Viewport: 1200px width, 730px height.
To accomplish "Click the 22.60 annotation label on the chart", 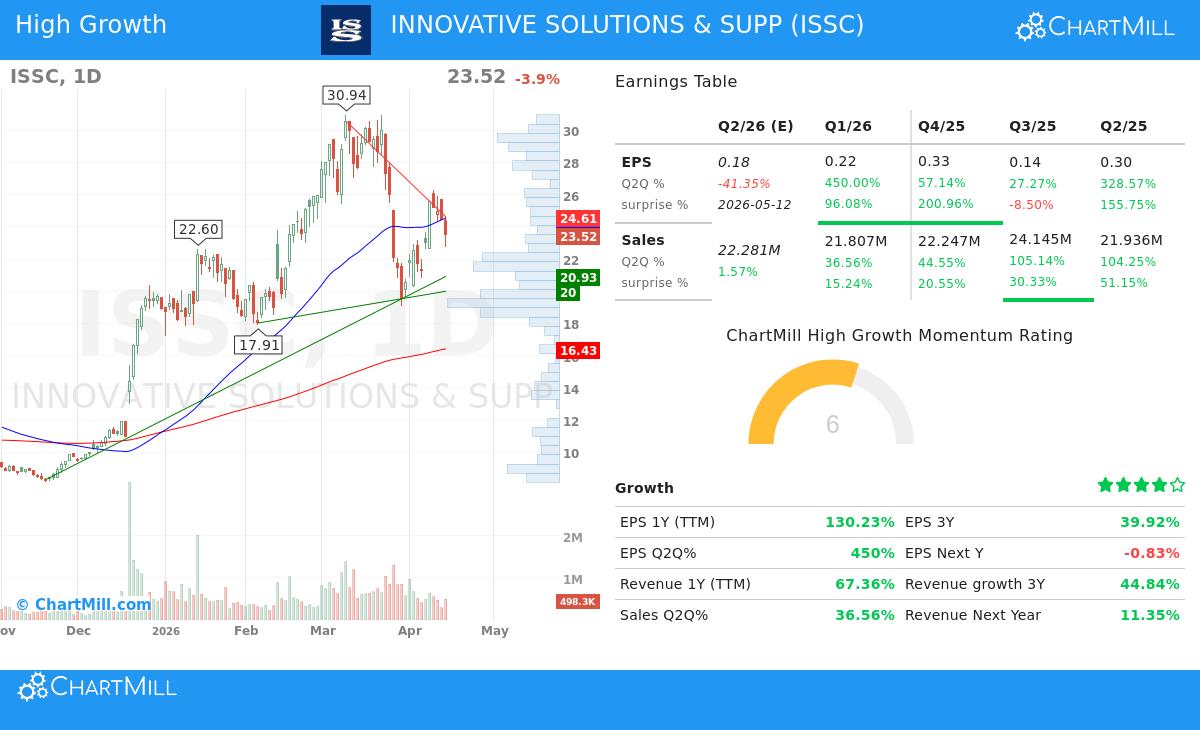I will pos(198,230).
